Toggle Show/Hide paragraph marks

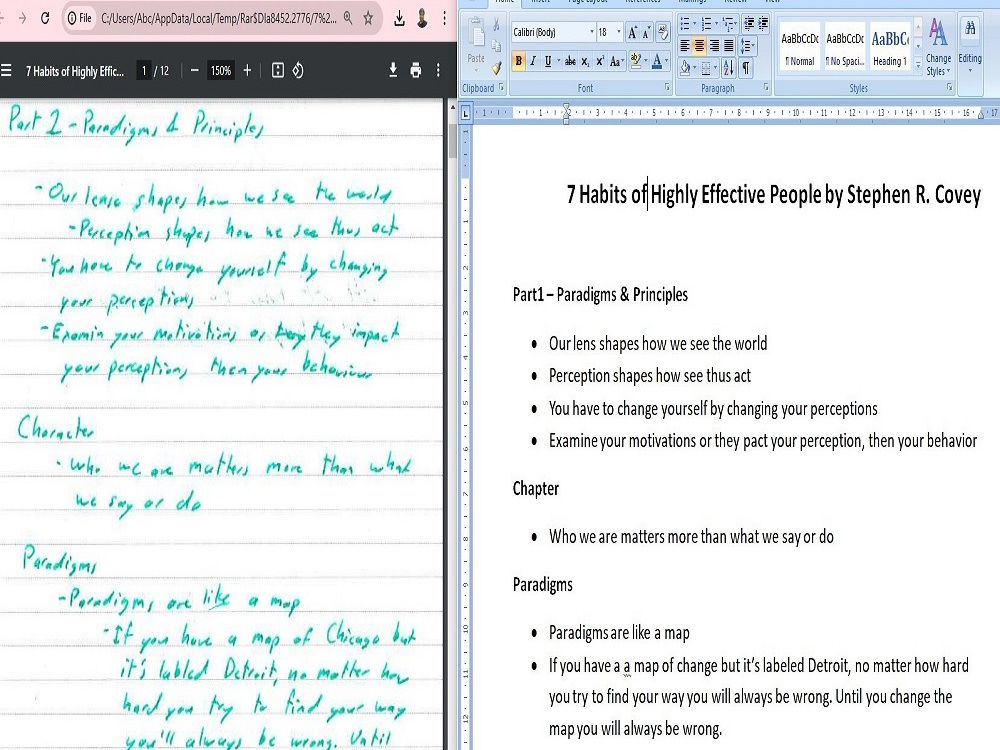746,67
